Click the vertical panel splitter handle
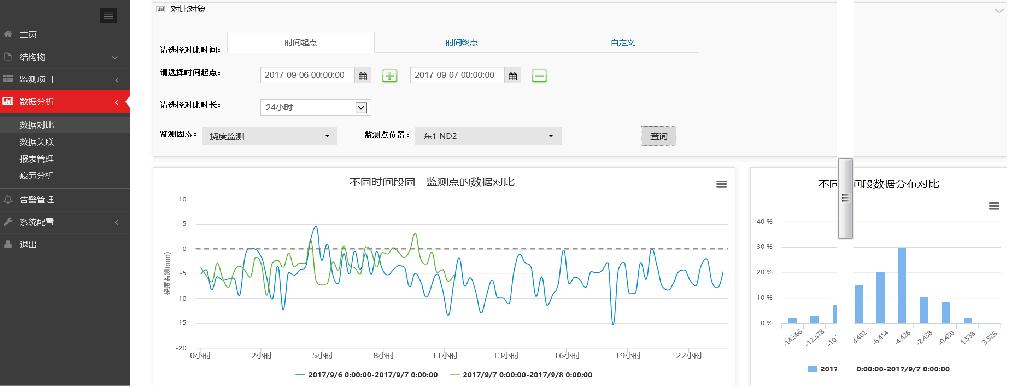This screenshot has height=387, width=1009. pos(846,198)
